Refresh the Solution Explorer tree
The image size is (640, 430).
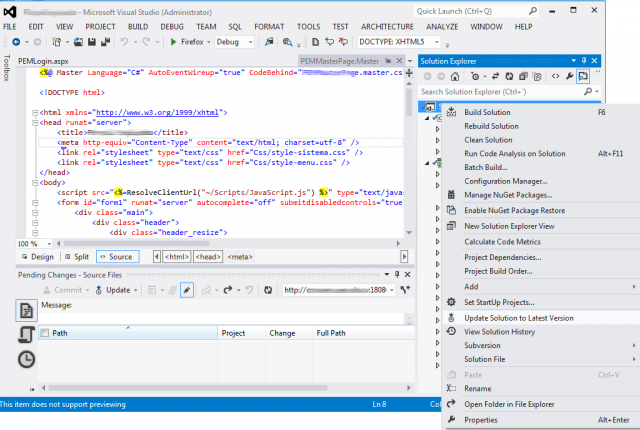coord(509,76)
